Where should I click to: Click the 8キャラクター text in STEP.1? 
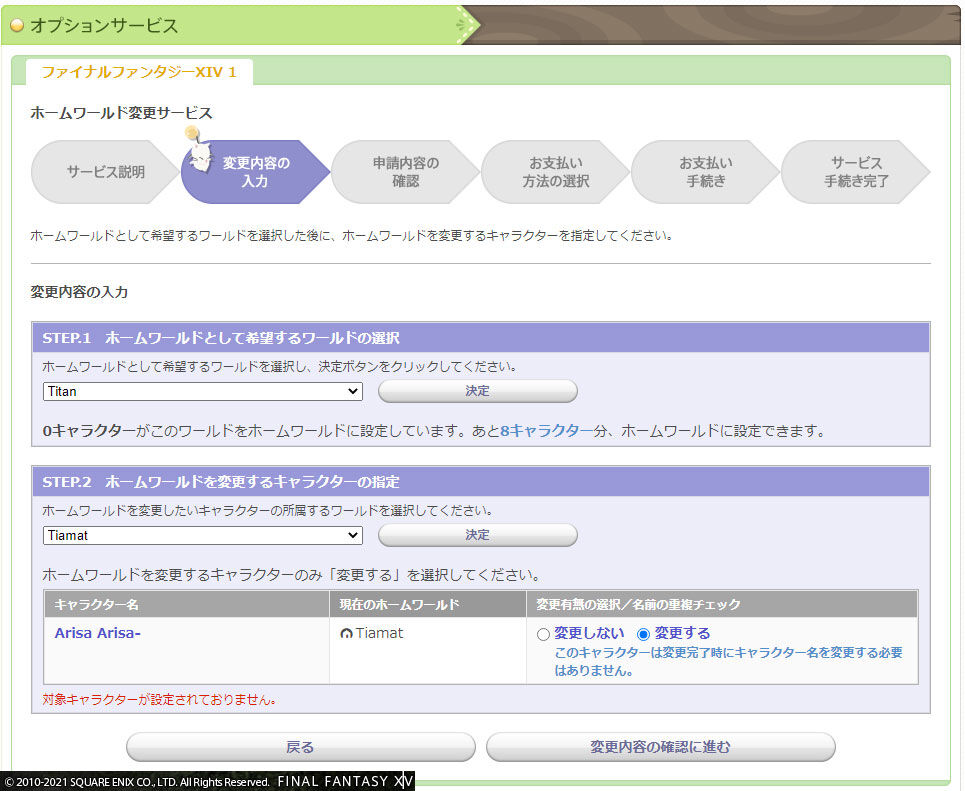[x=547, y=431]
